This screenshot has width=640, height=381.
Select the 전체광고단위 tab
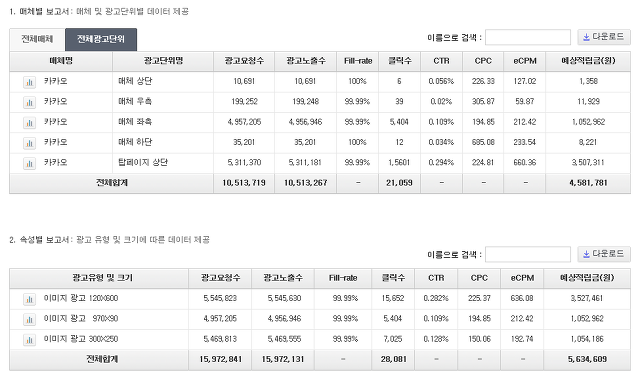101,39
